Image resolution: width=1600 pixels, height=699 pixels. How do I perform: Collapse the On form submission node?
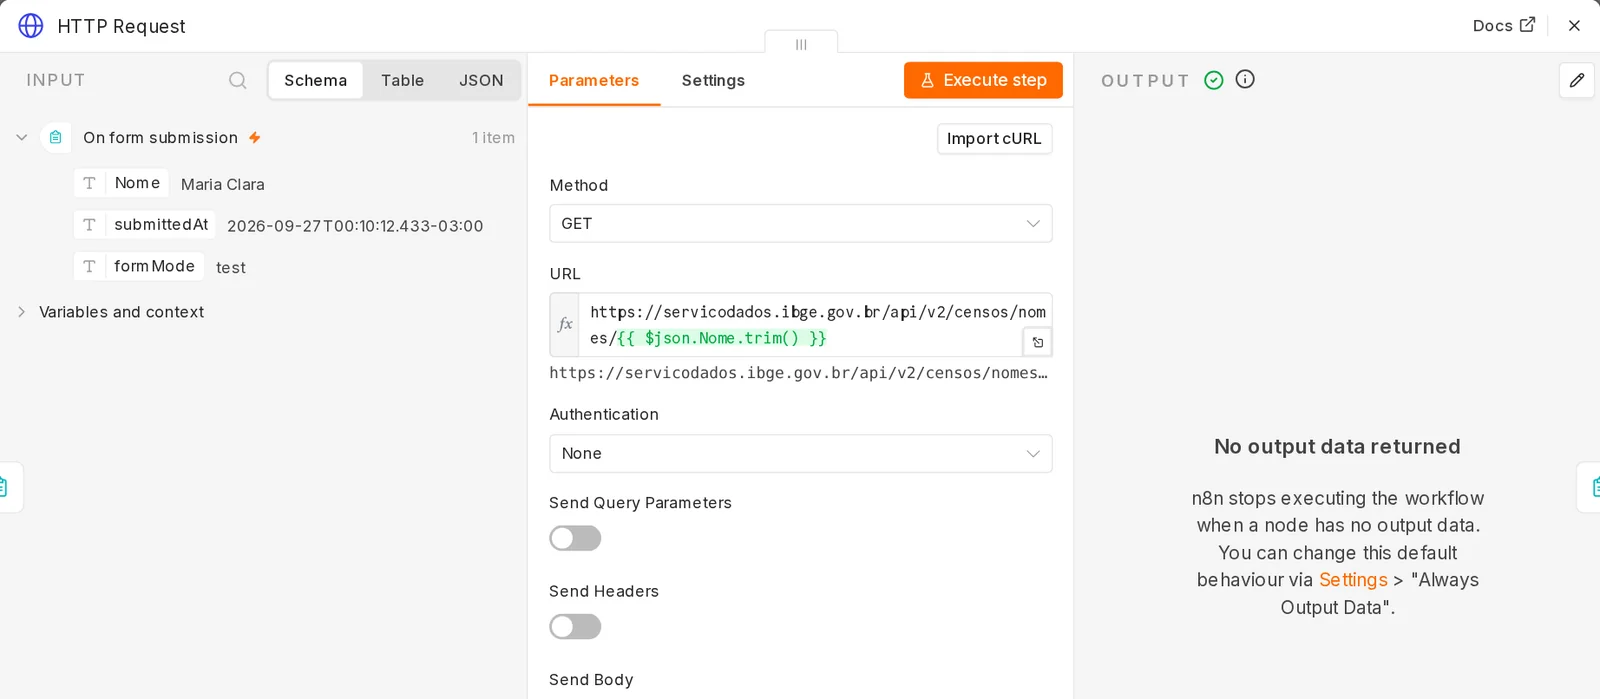tap(21, 137)
